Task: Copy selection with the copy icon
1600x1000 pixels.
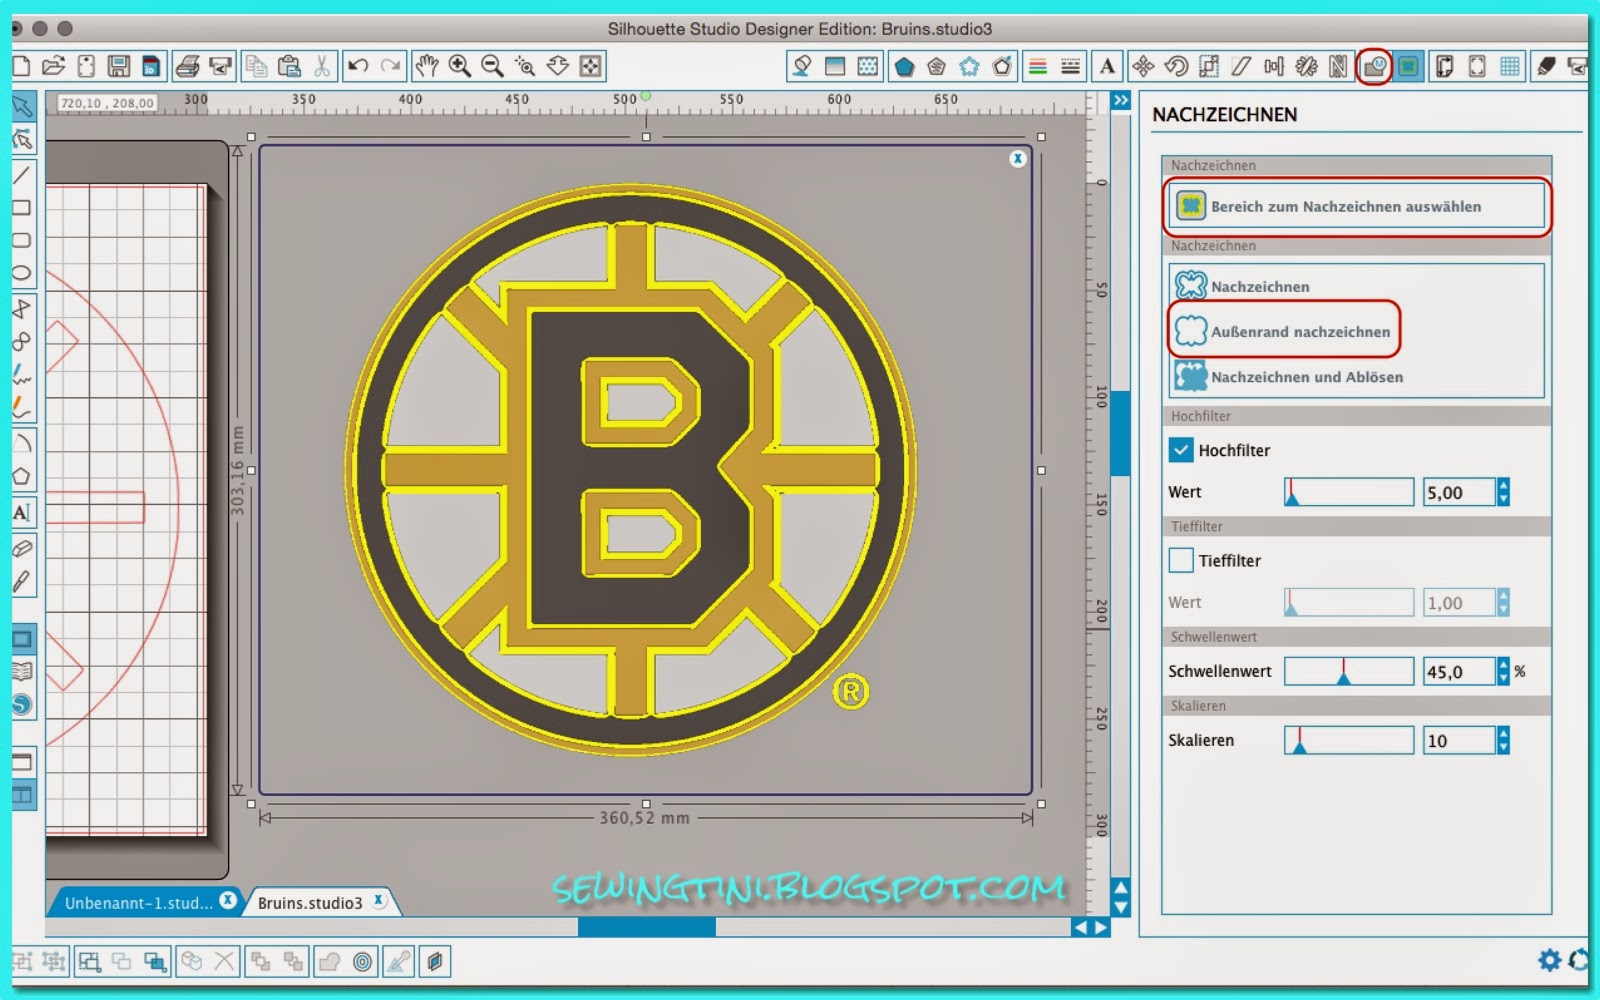Action: point(257,66)
